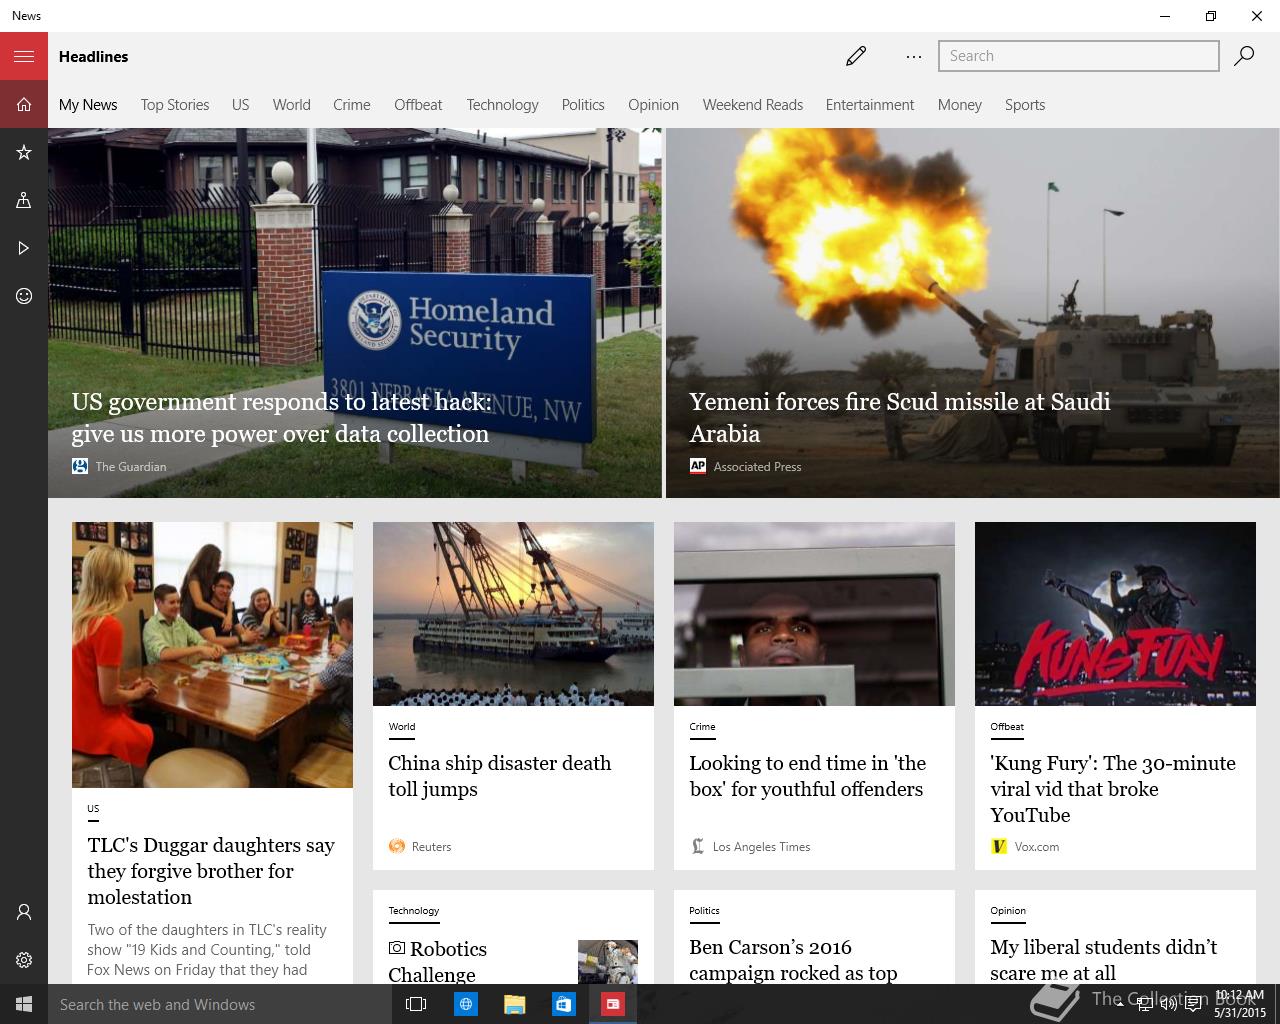This screenshot has height=1024, width=1280.
Task: Switch to the US tab
Action: pyautogui.click(x=241, y=105)
